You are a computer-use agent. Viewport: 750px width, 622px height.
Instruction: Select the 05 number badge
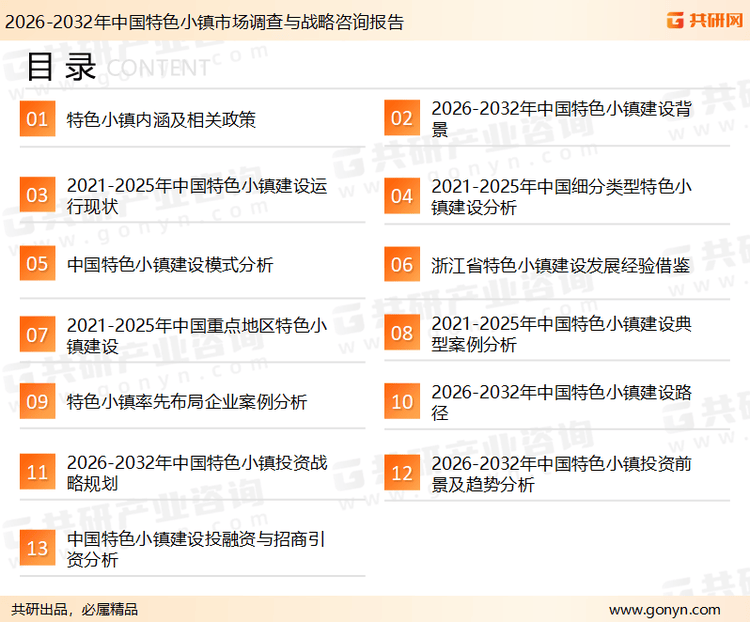coord(37,265)
